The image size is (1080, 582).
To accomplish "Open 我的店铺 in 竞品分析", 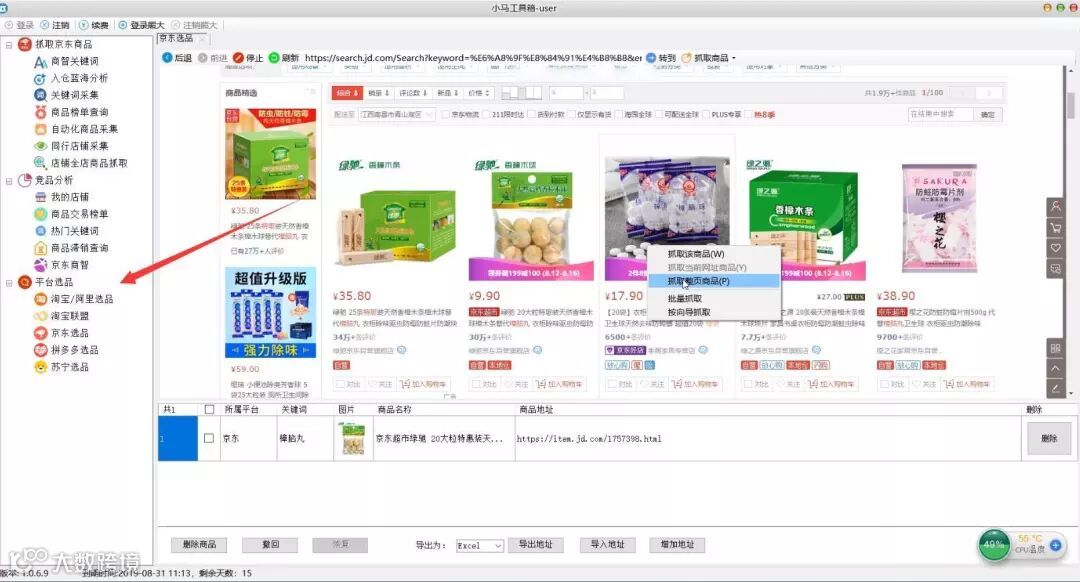I will click(x=70, y=197).
